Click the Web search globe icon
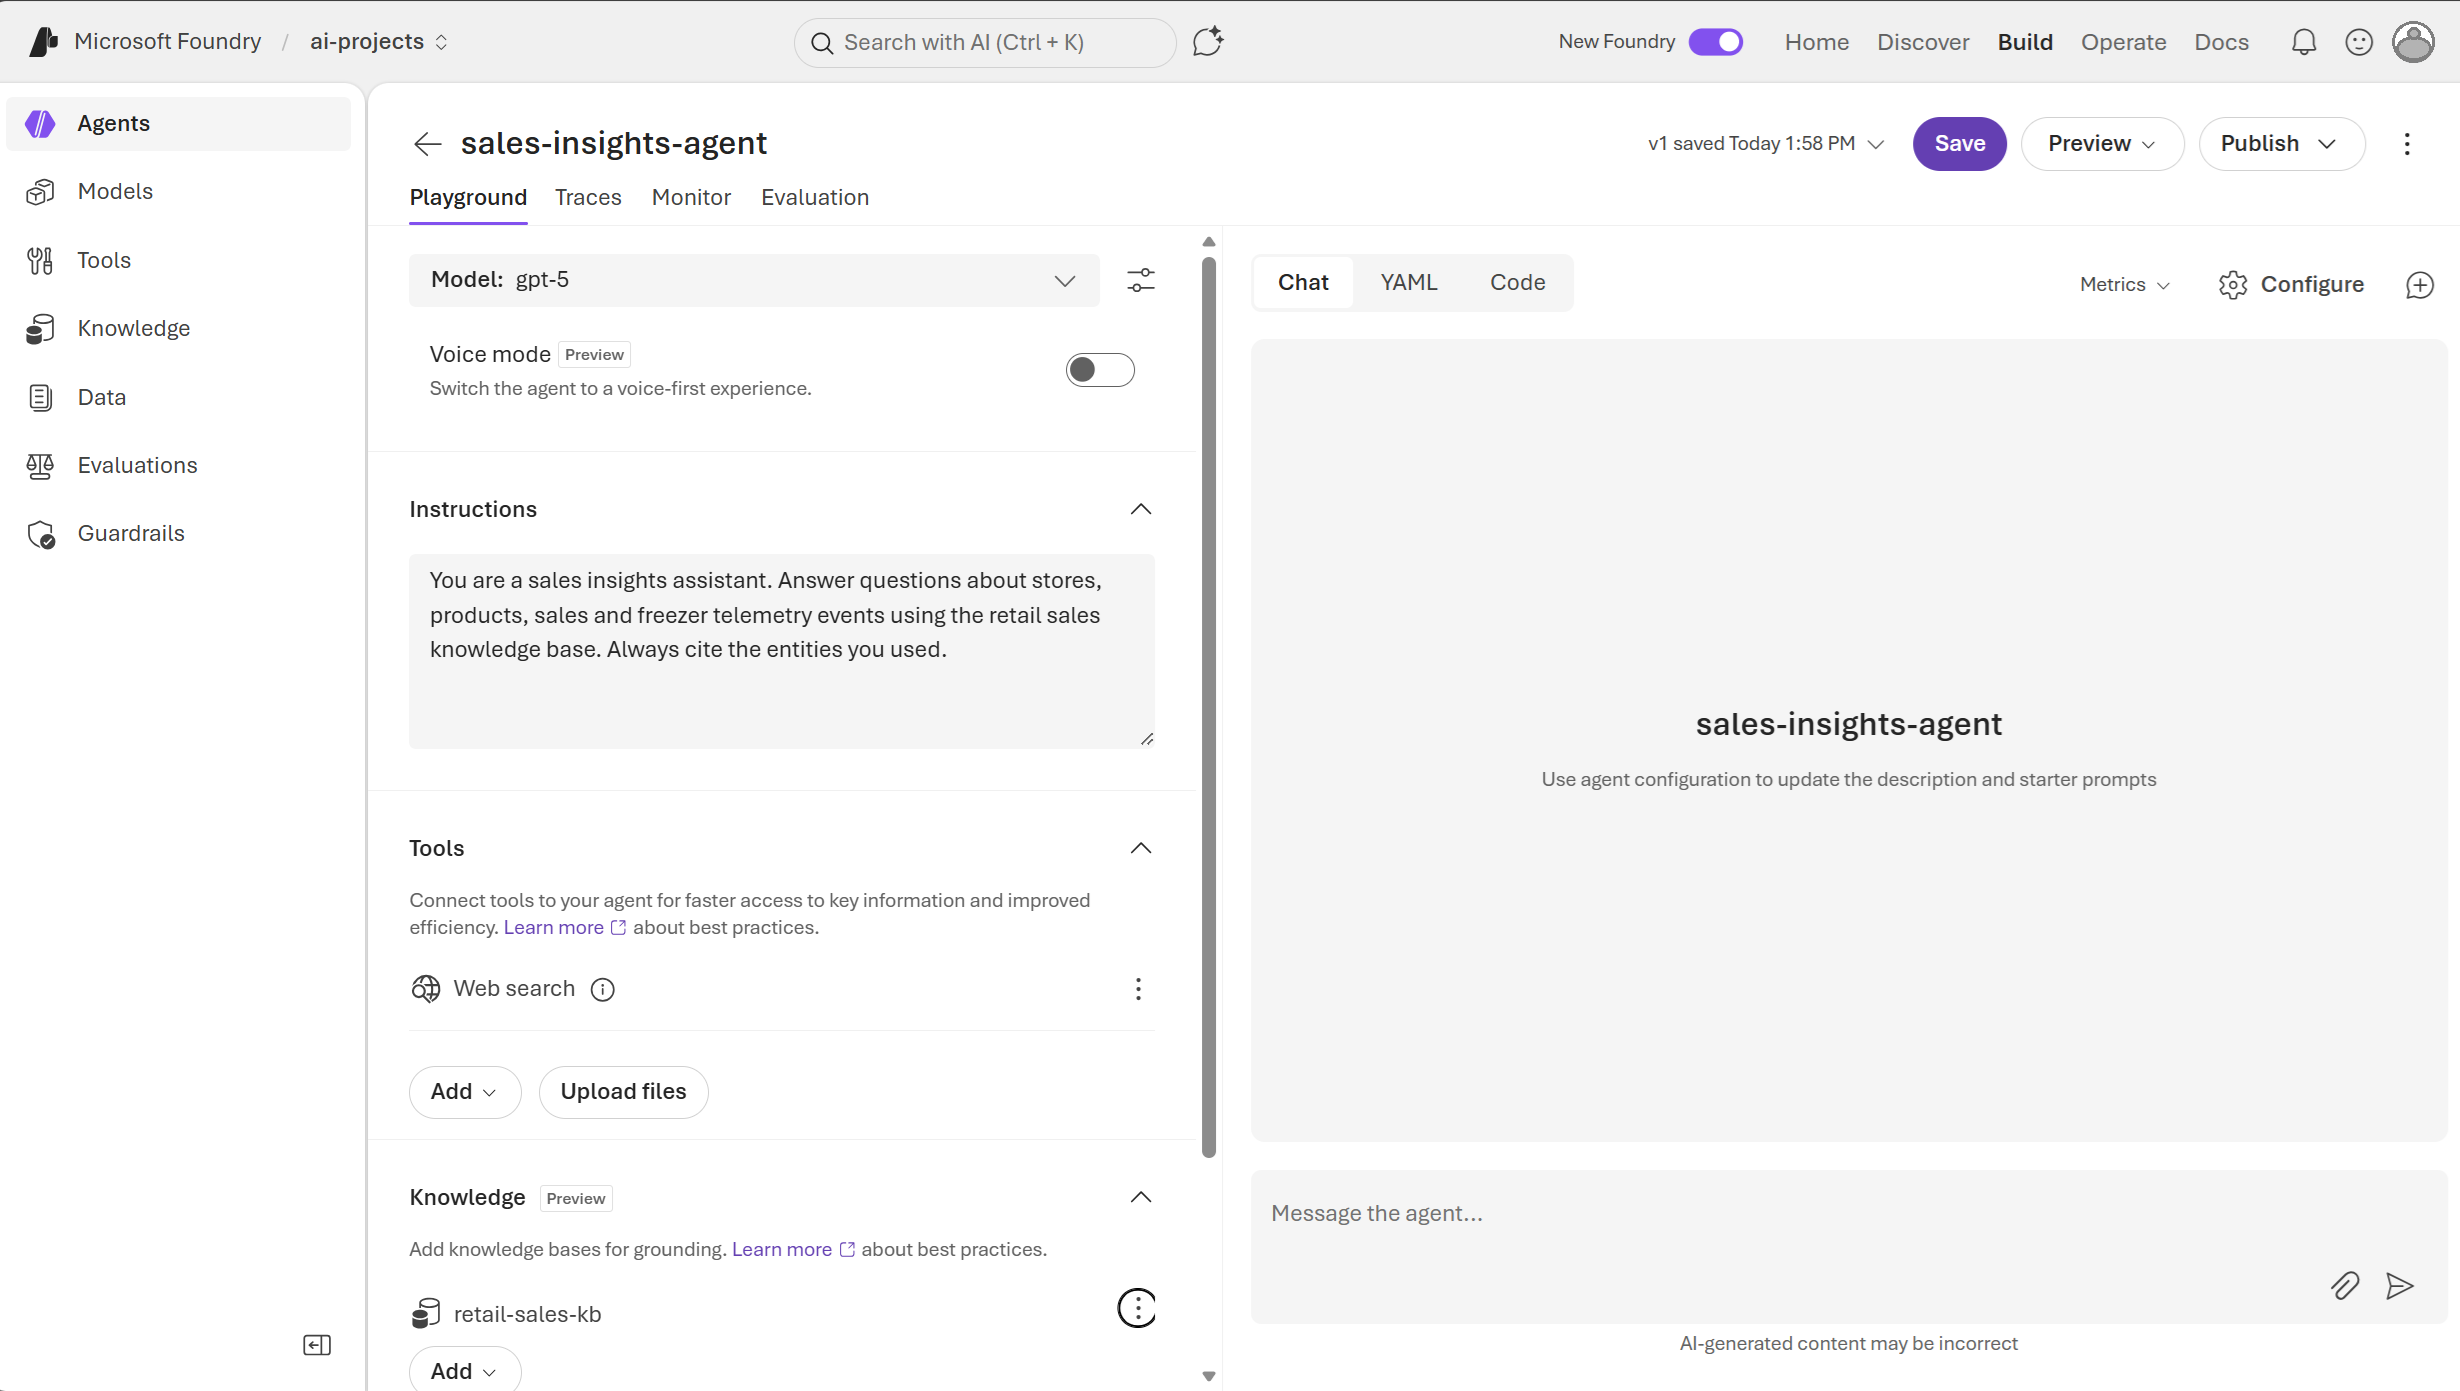 426,989
